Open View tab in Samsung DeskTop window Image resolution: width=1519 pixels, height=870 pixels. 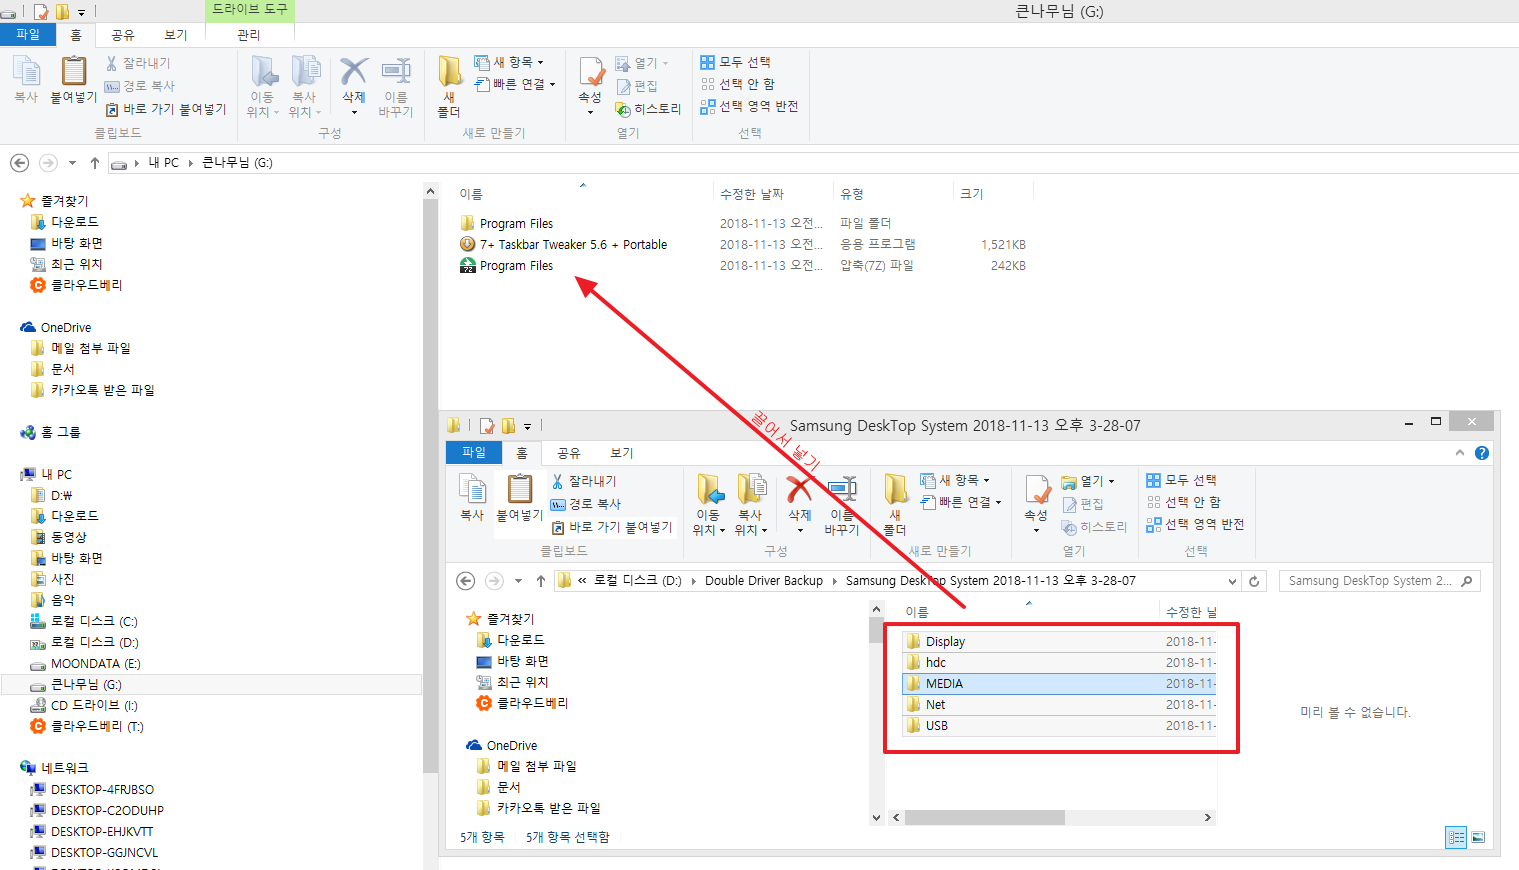click(622, 453)
